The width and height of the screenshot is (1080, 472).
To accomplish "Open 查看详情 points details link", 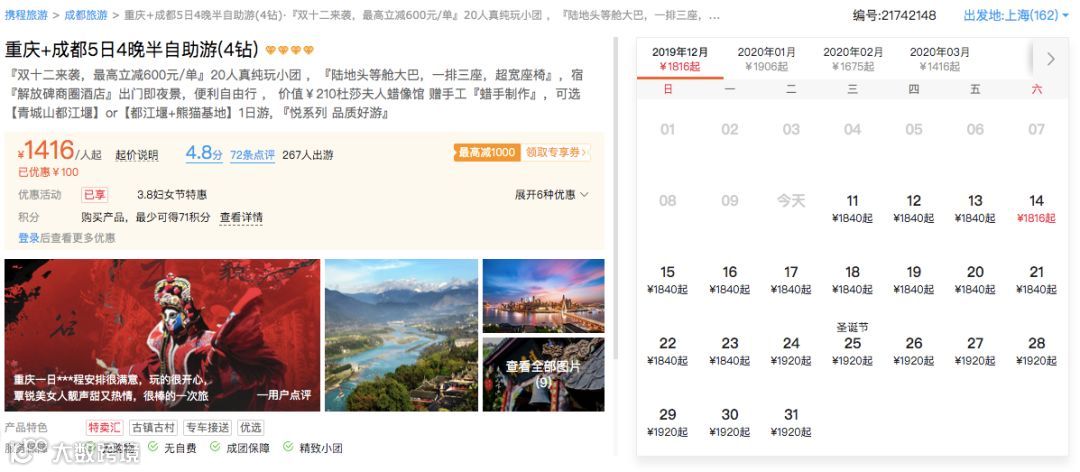I will tap(241, 217).
